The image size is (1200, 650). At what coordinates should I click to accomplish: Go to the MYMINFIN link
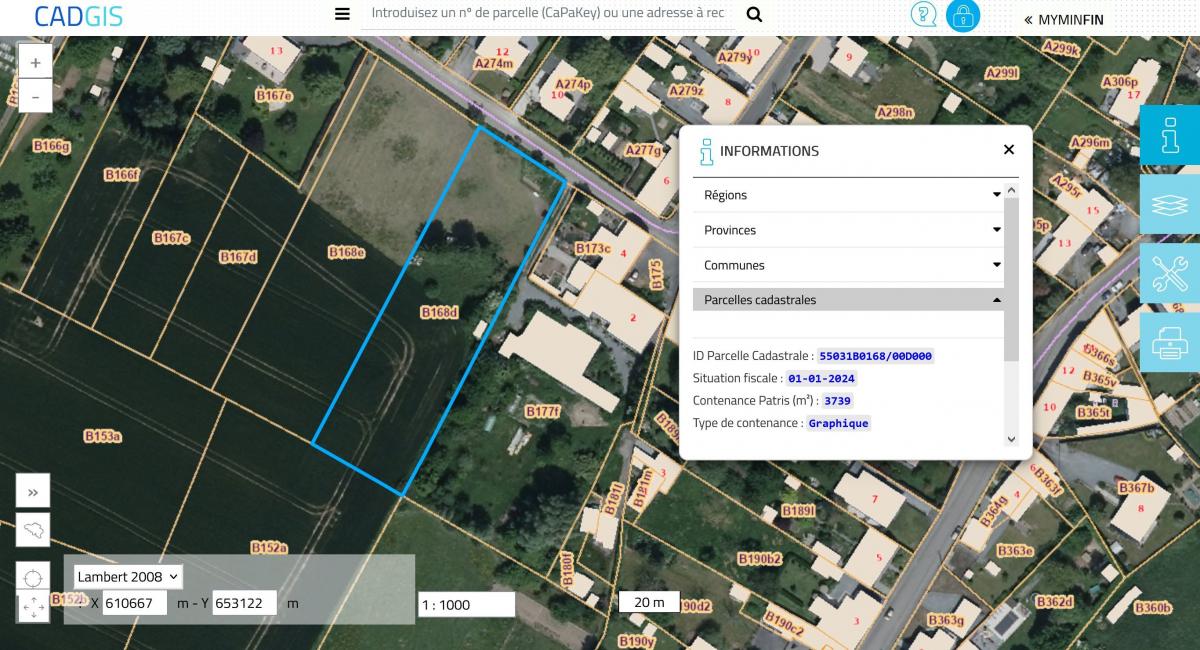click(x=1063, y=19)
